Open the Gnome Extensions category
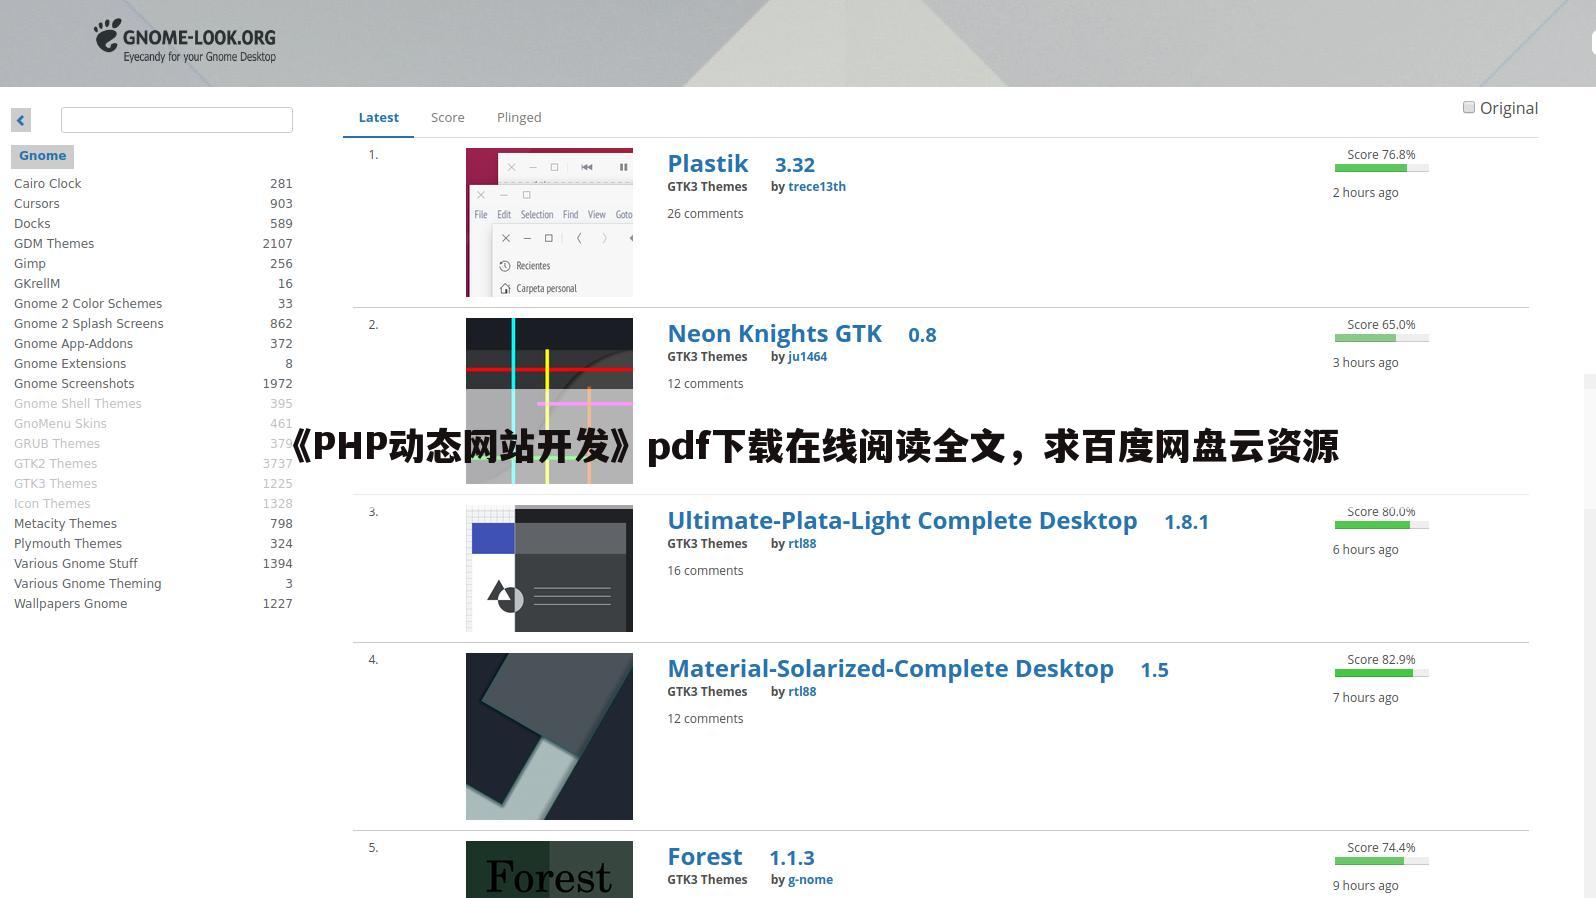 click(x=70, y=363)
